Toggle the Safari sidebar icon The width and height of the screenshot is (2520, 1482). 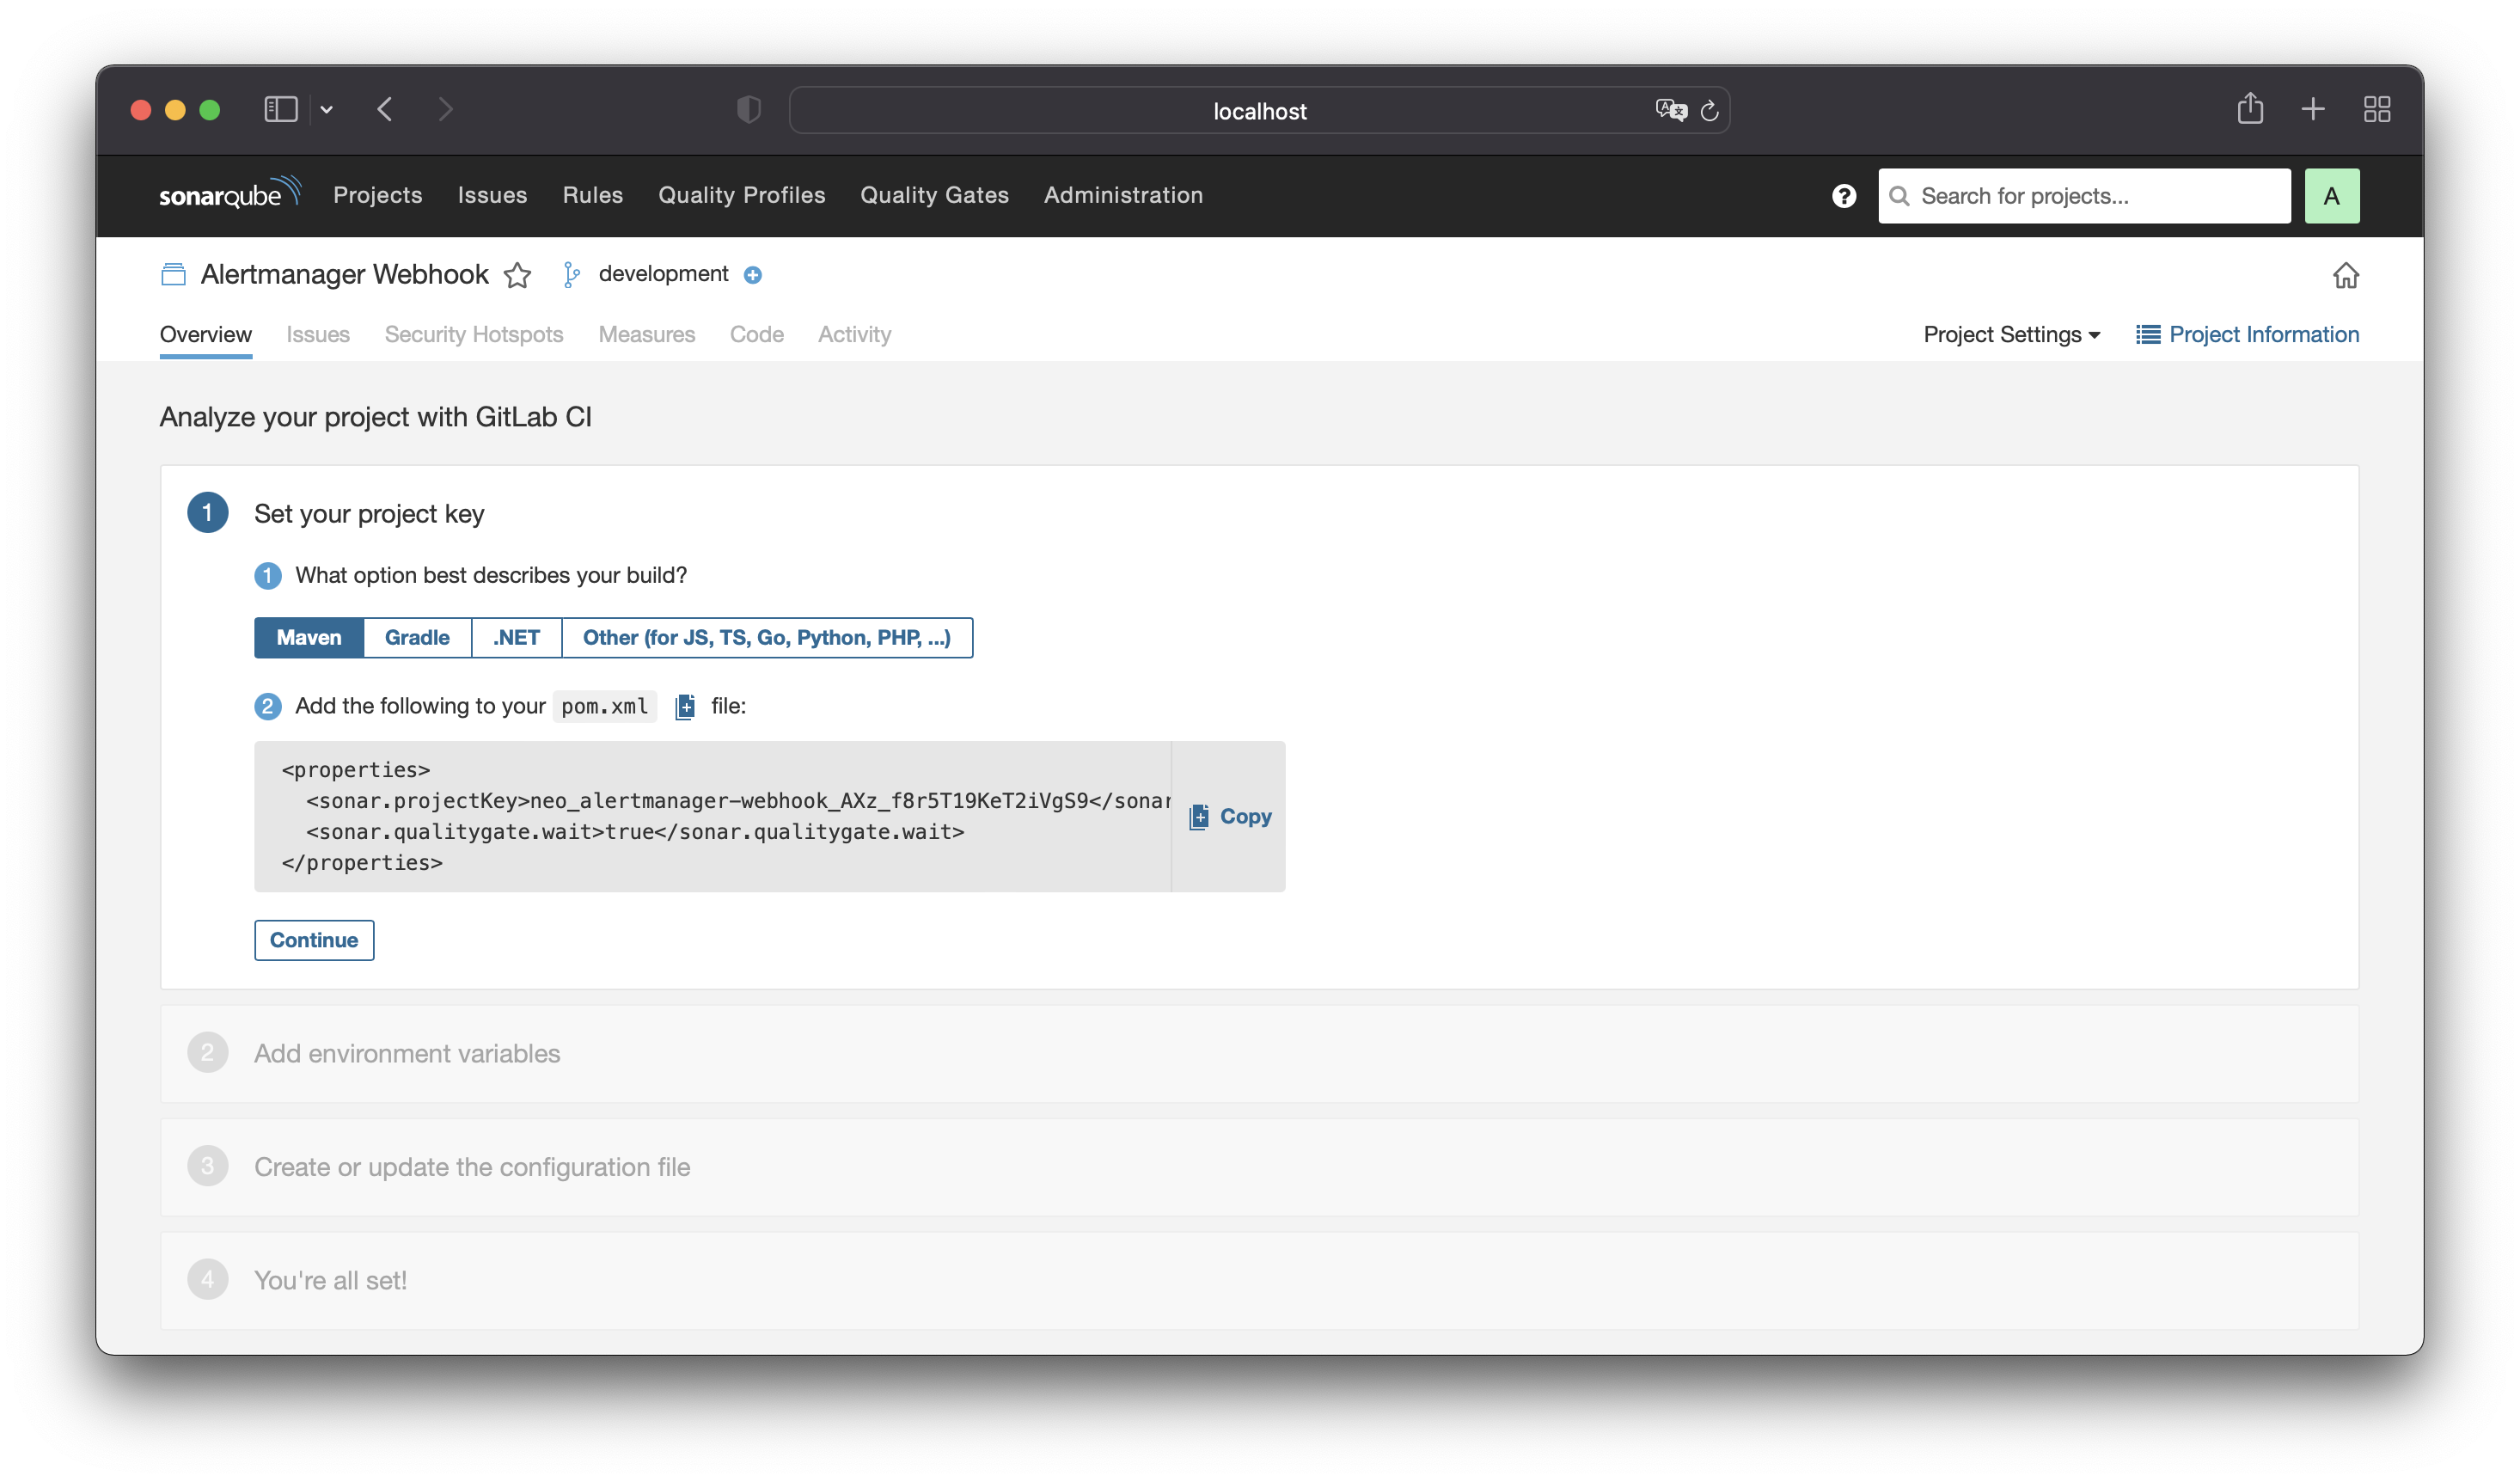tap(281, 109)
